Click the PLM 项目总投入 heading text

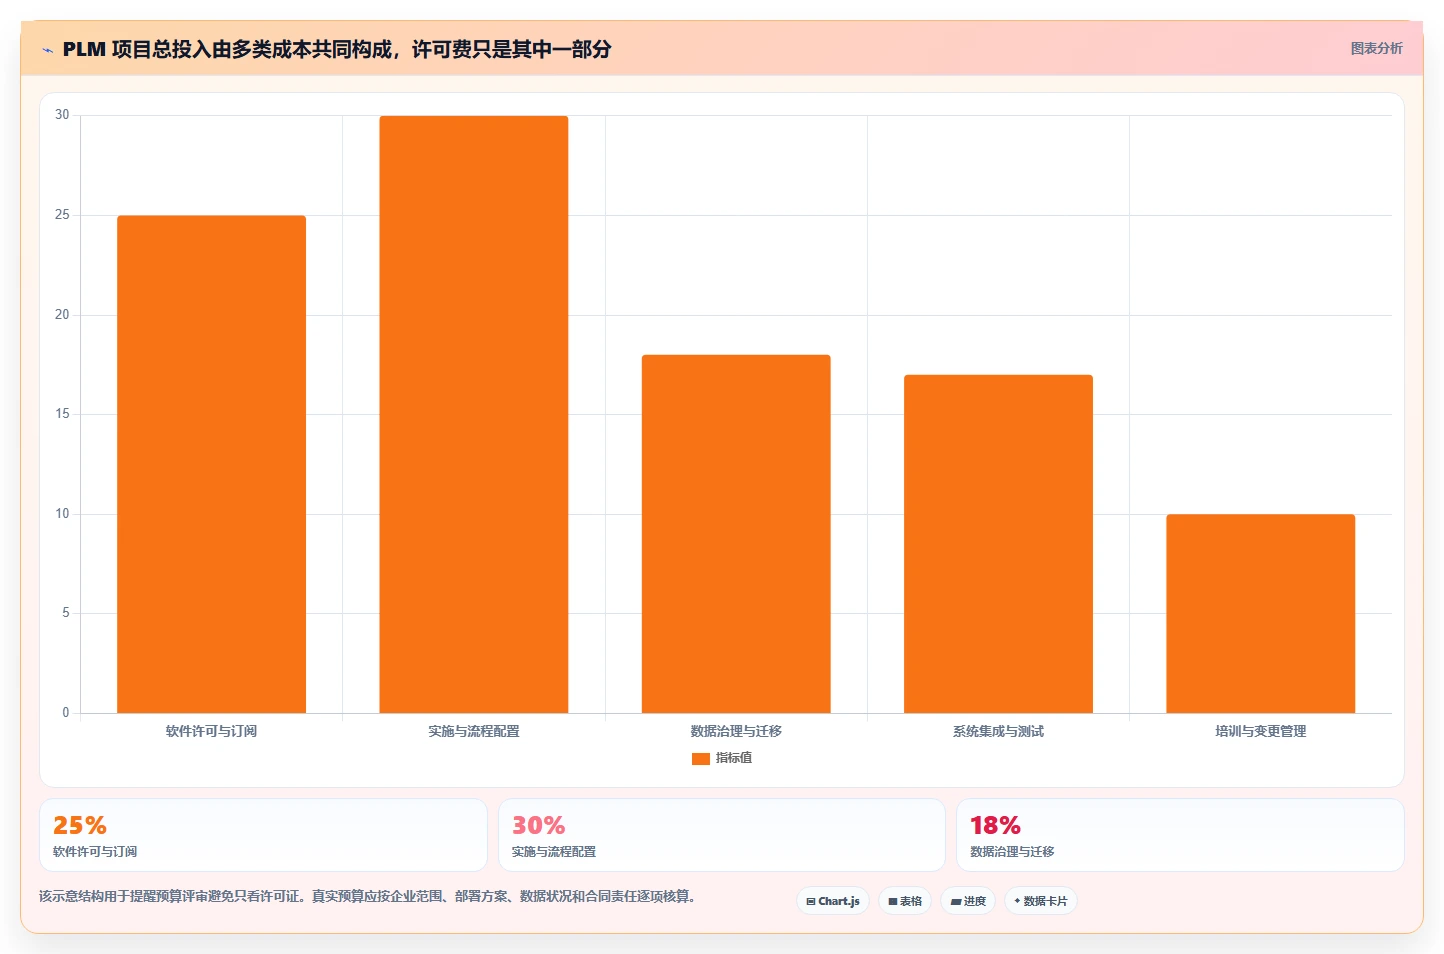coord(337,49)
